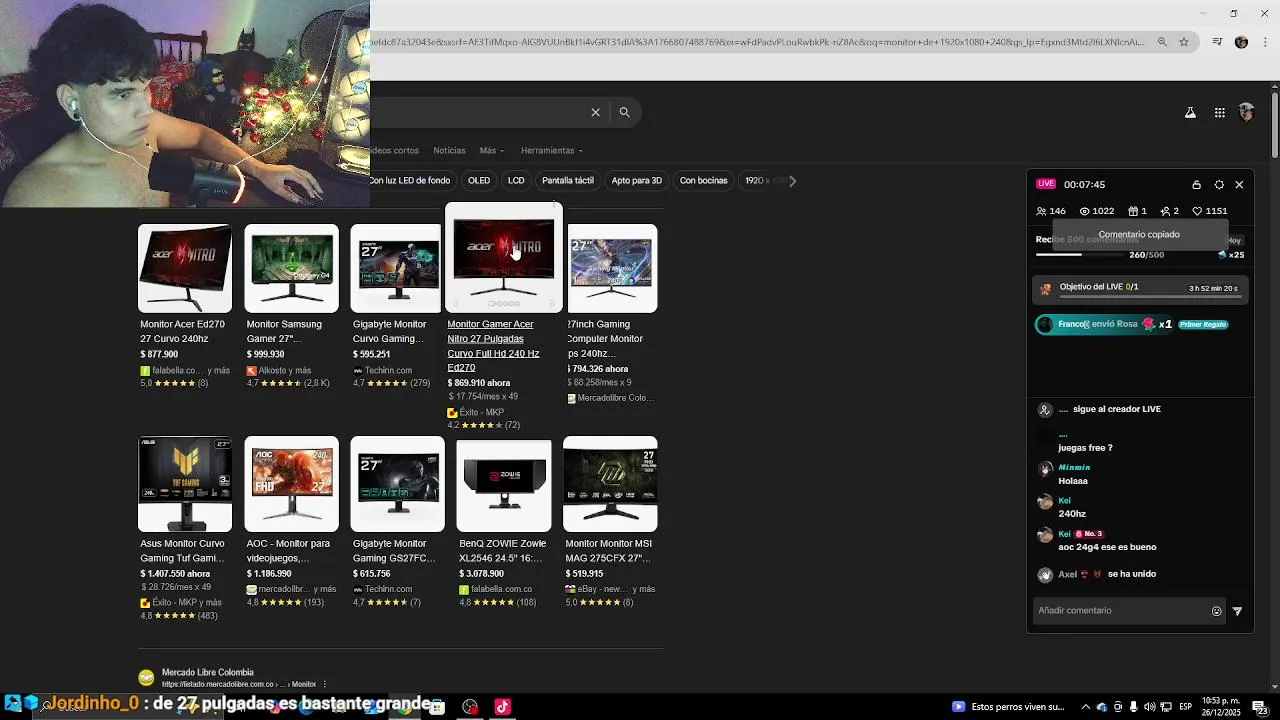Viewport: 1280px width, 720px height.
Task: Show more filter chips with right arrow
Action: click(792, 181)
